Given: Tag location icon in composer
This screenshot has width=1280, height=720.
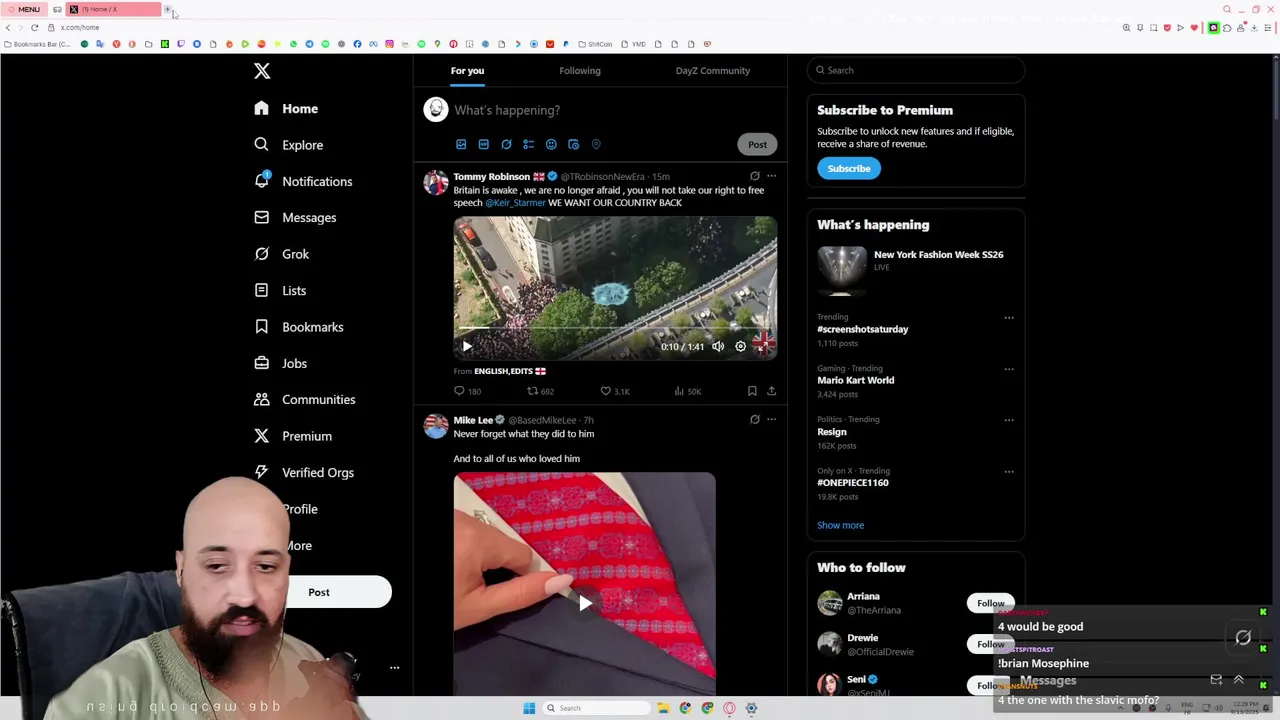Looking at the screenshot, I should pos(596,144).
